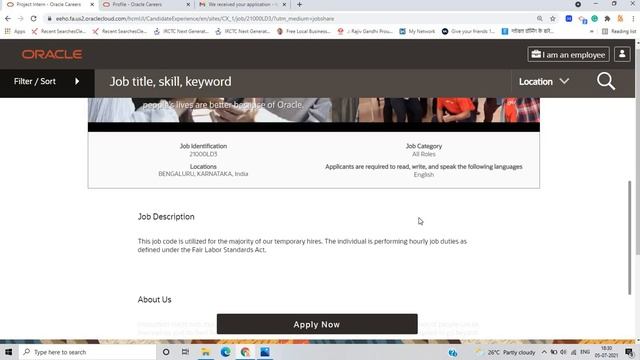Viewport: 640px width, 360px height.
Task: Click the Oracle logo
Action: click(52, 54)
